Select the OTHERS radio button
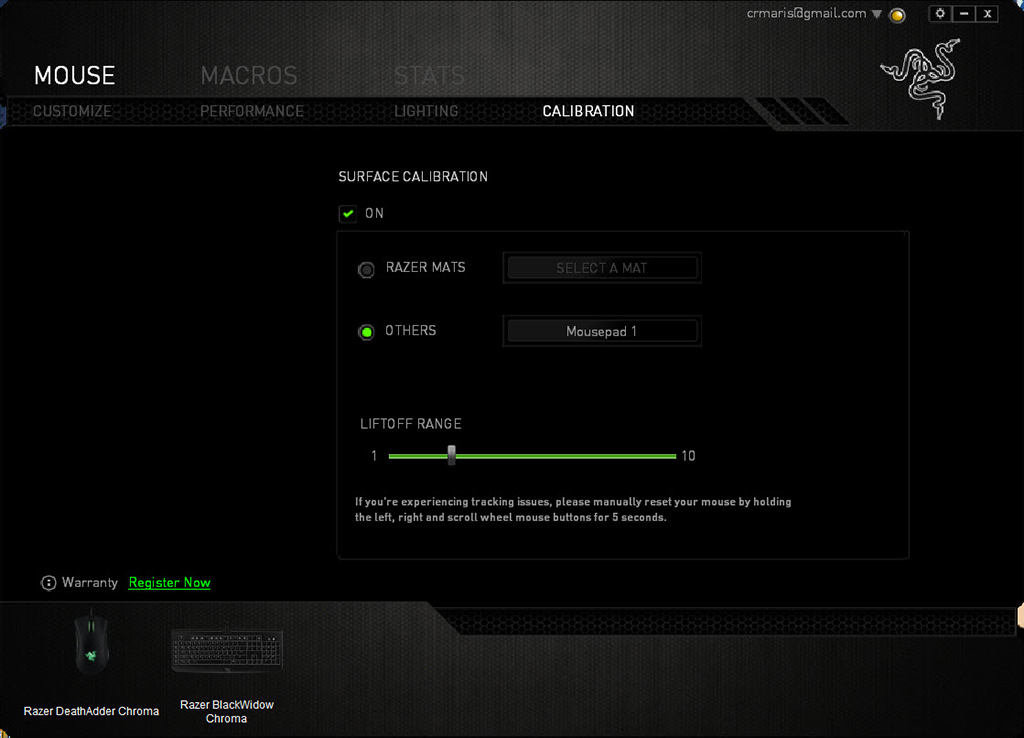The image size is (1024, 738). pyautogui.click(x=366, y=332)
